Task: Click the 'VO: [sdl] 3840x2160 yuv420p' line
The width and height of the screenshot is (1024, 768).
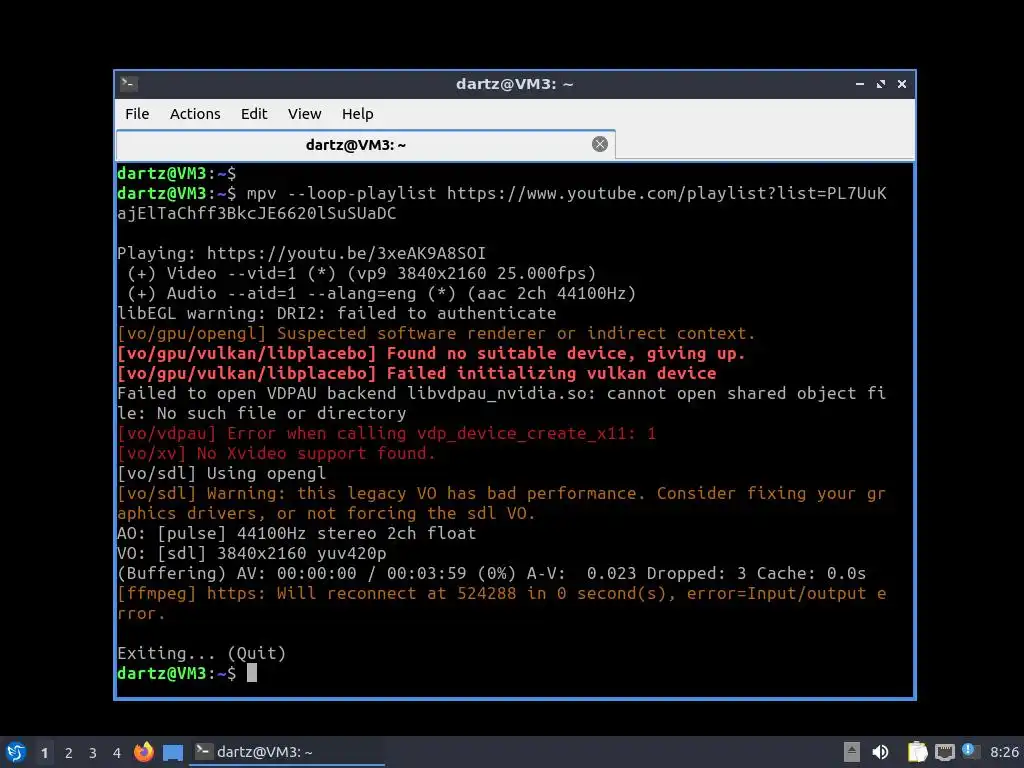Action: (251, 554)
